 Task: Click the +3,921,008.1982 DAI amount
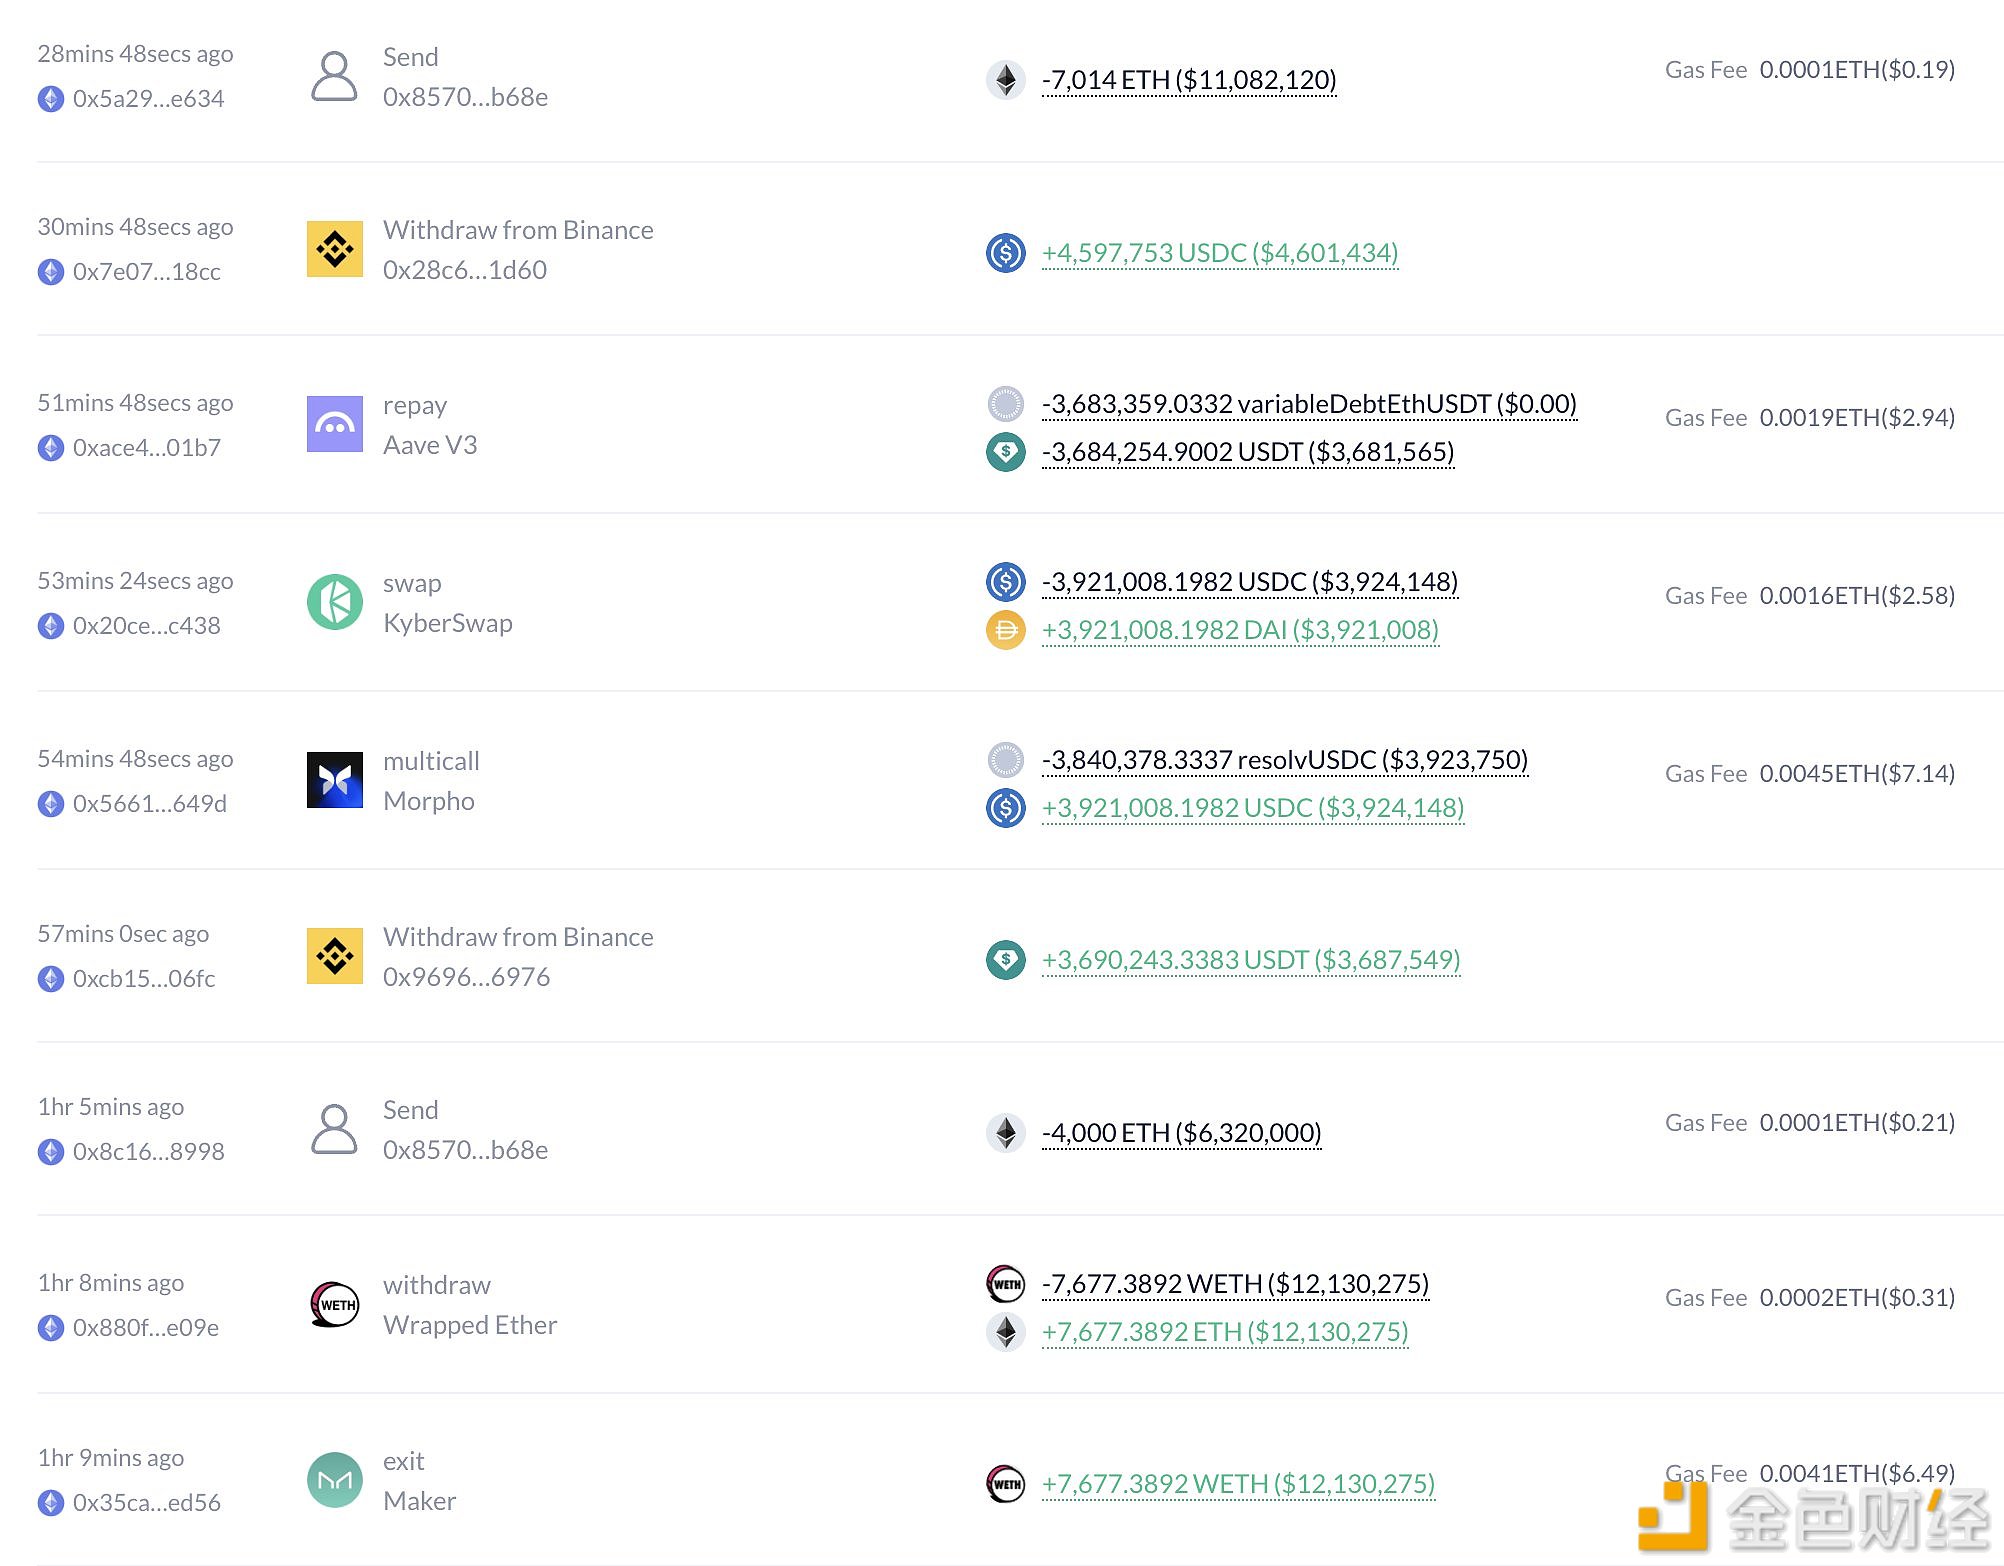(1239, 630)
